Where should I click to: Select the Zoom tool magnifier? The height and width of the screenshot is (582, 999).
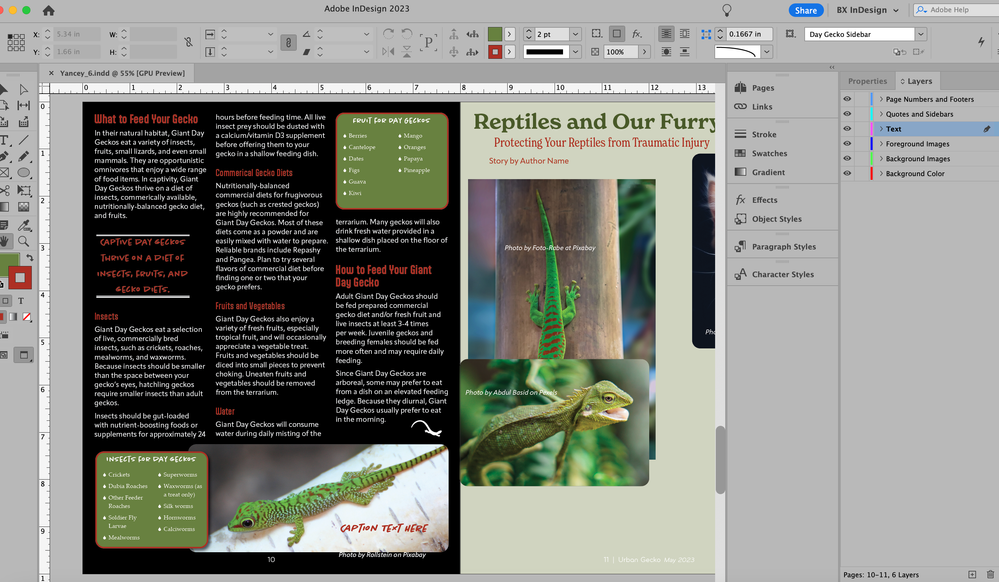(x=21, y=241)
